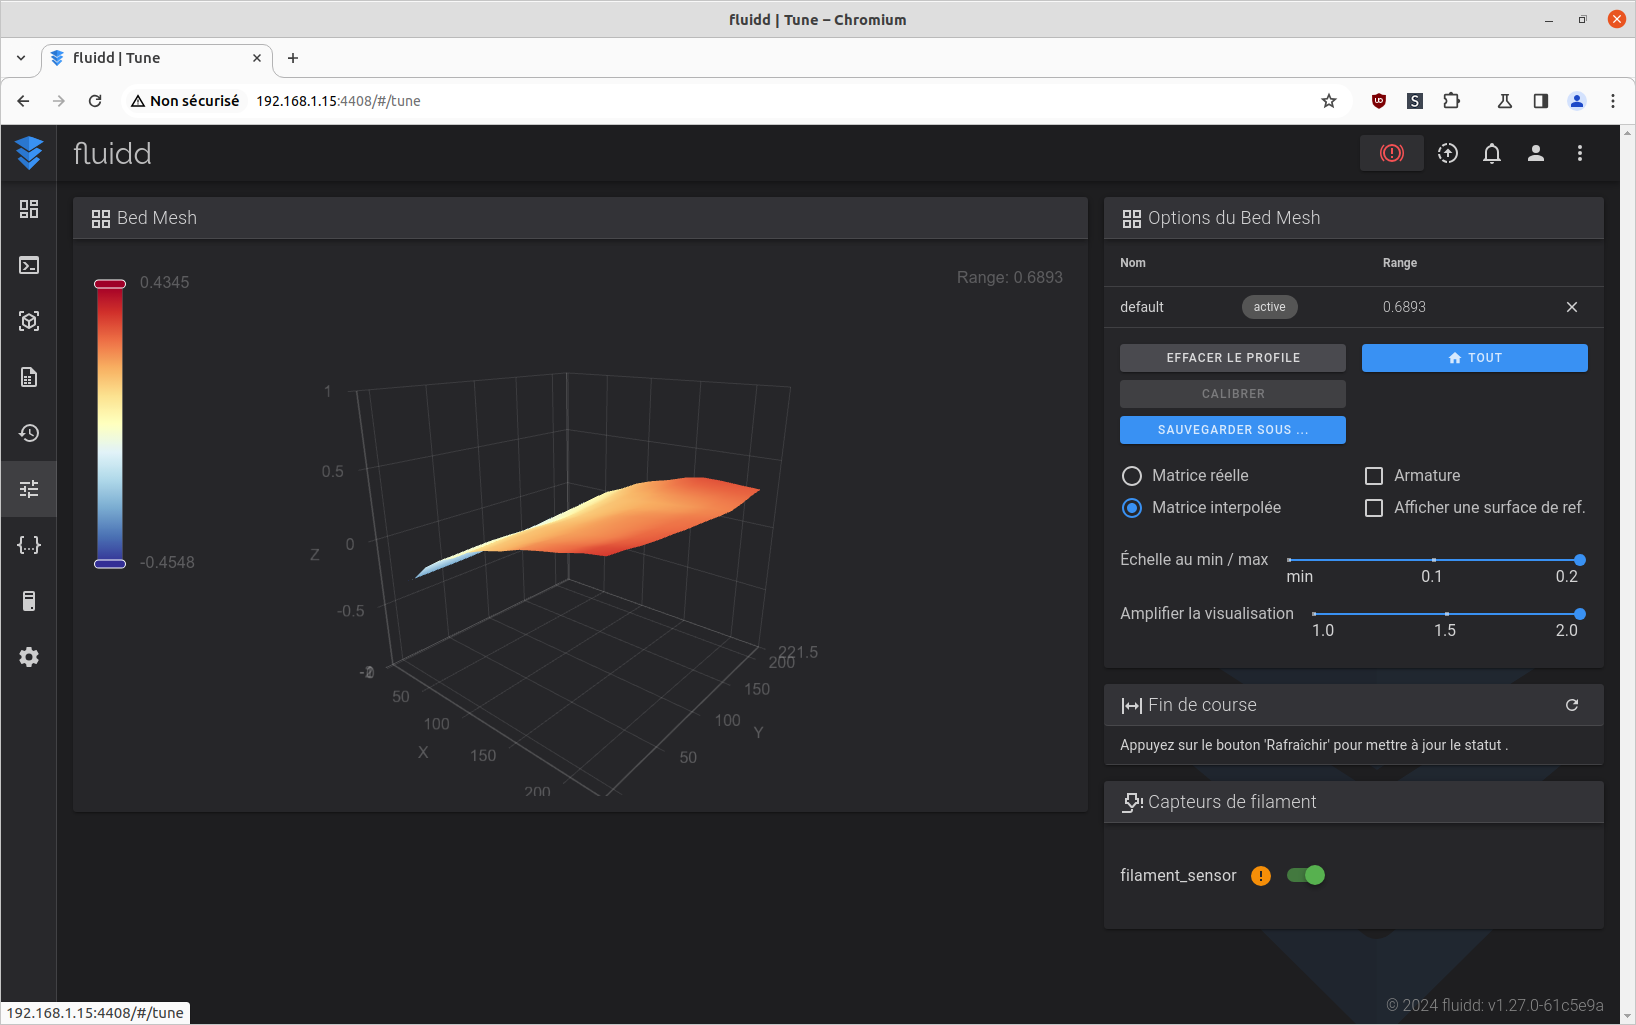The width and height of the screenshot is (1636, 1025).
Task: Open the History page in sidebar
Action: (29, 433)
